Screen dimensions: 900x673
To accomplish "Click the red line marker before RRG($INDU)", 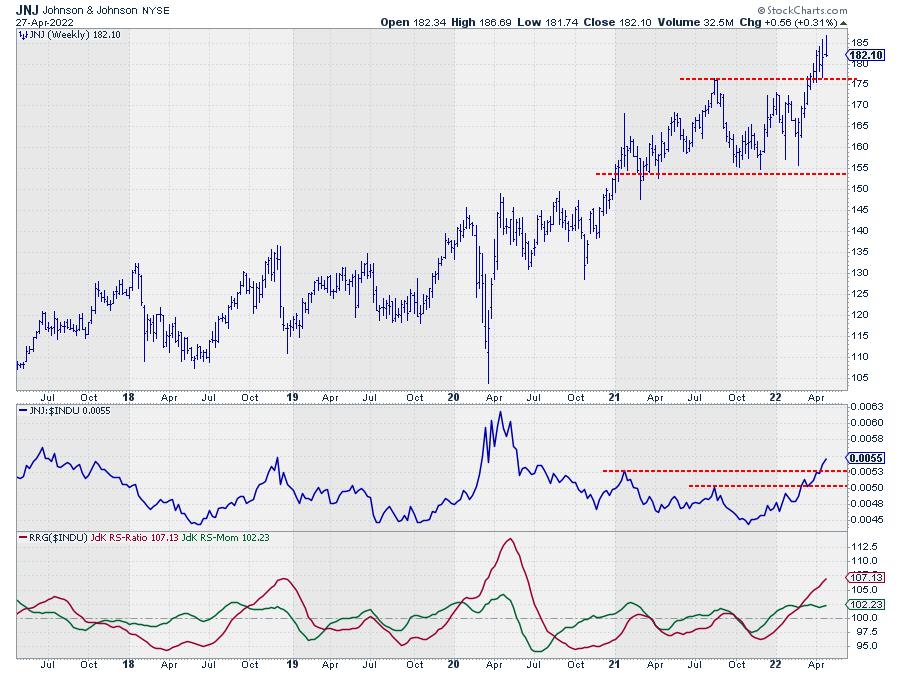I will point(22,537).
